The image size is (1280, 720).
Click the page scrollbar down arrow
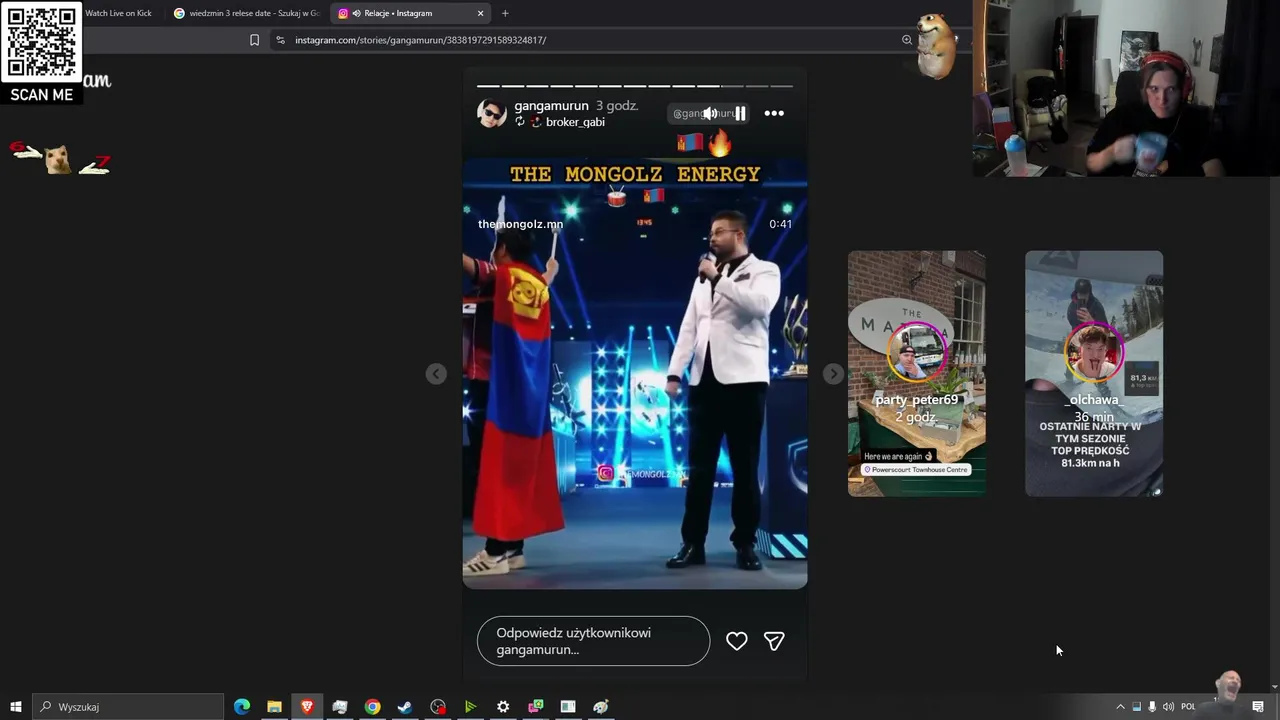(1274, 687)
